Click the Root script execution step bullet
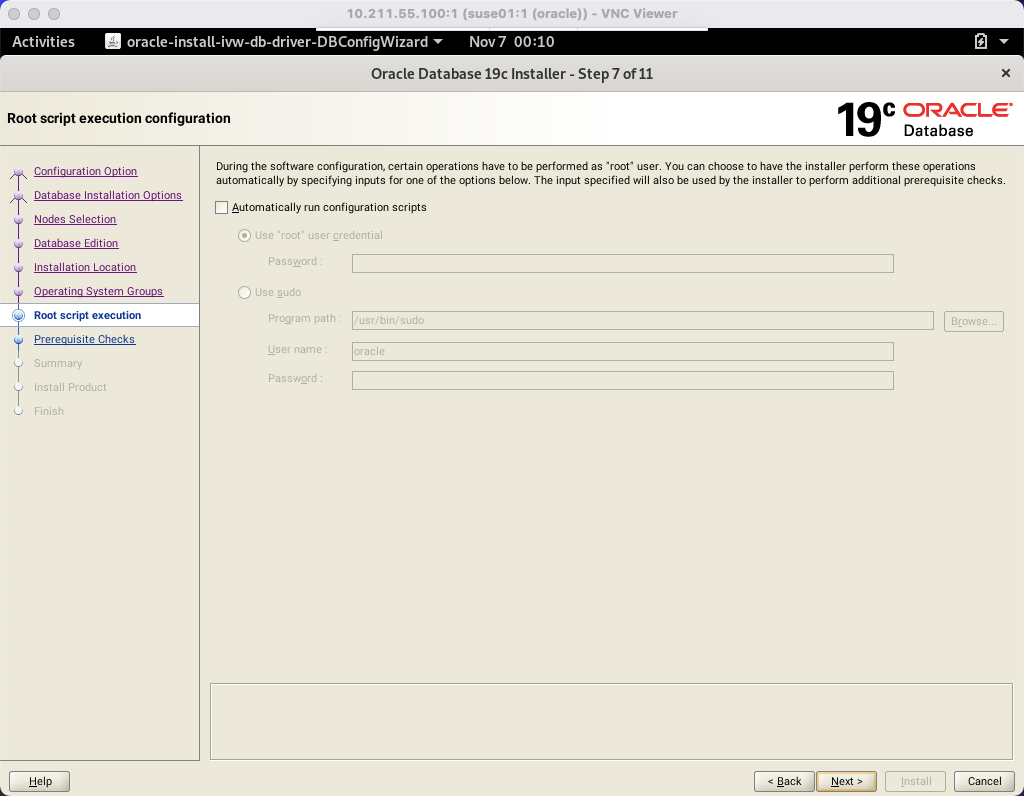Screen dimensions: 1024x796 (19, 315)
